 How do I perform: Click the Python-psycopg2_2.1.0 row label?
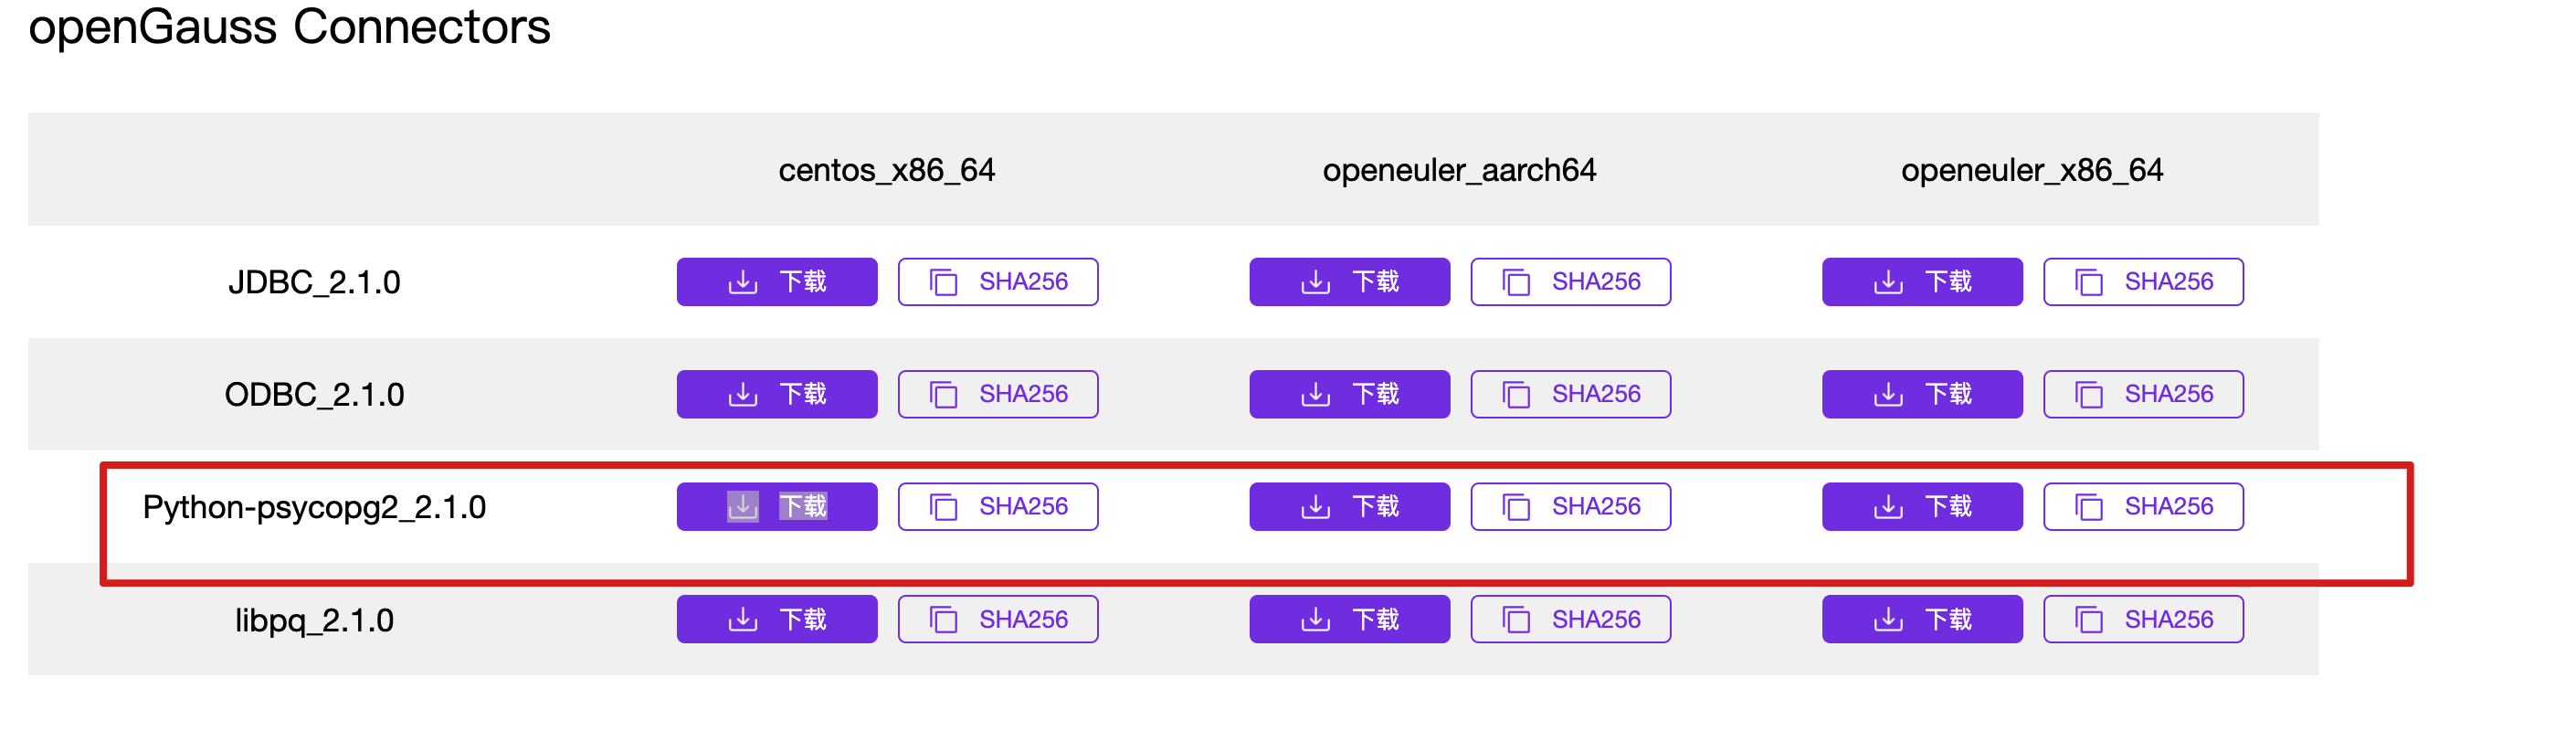[314, 507]
